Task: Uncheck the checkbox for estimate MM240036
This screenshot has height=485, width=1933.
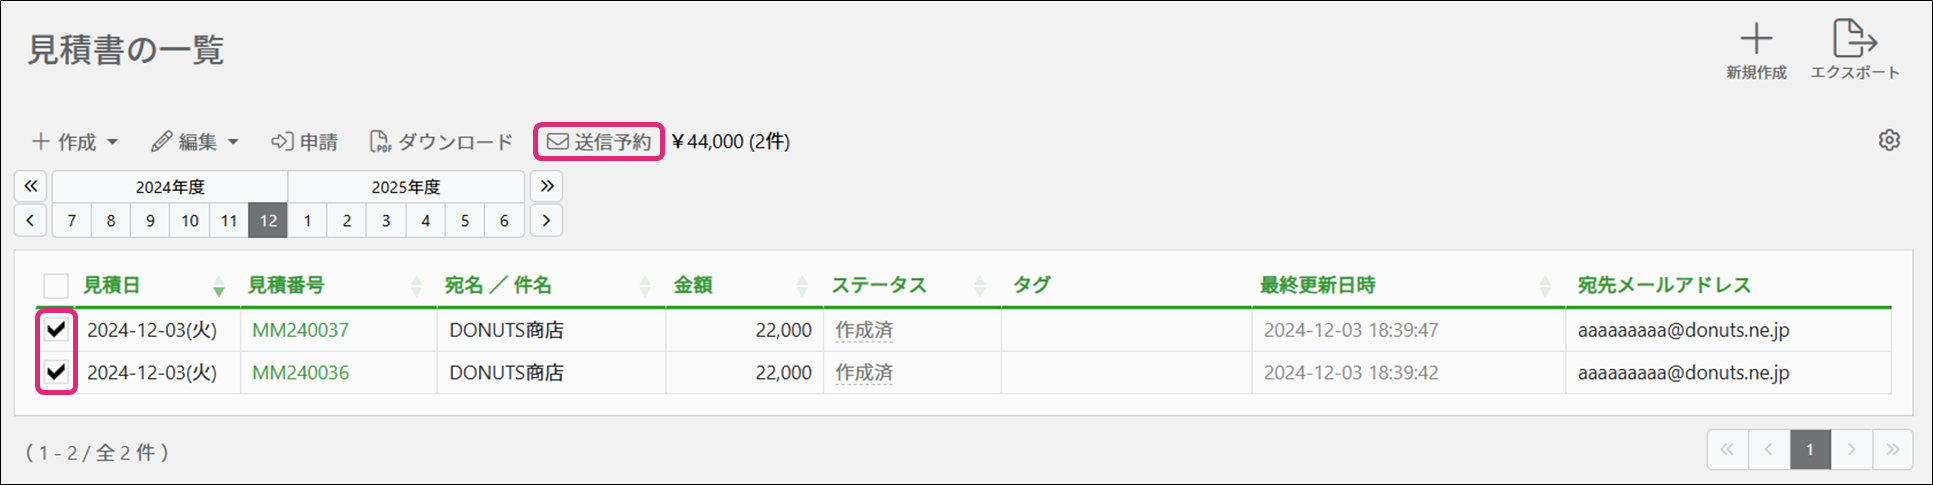Action: tap(56, 372)
